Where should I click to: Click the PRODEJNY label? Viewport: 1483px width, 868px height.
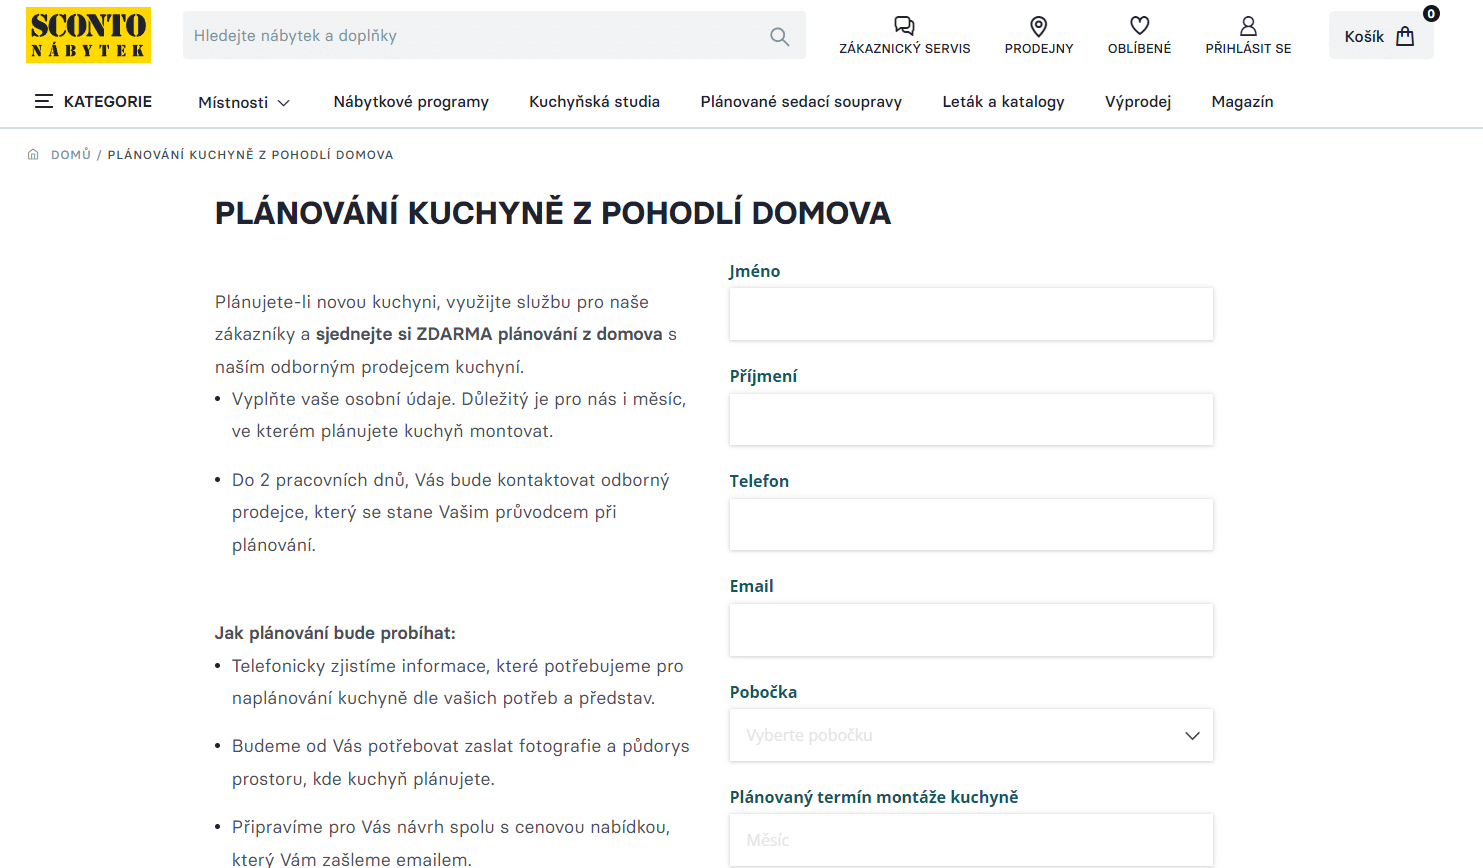tap(1039, 48)
